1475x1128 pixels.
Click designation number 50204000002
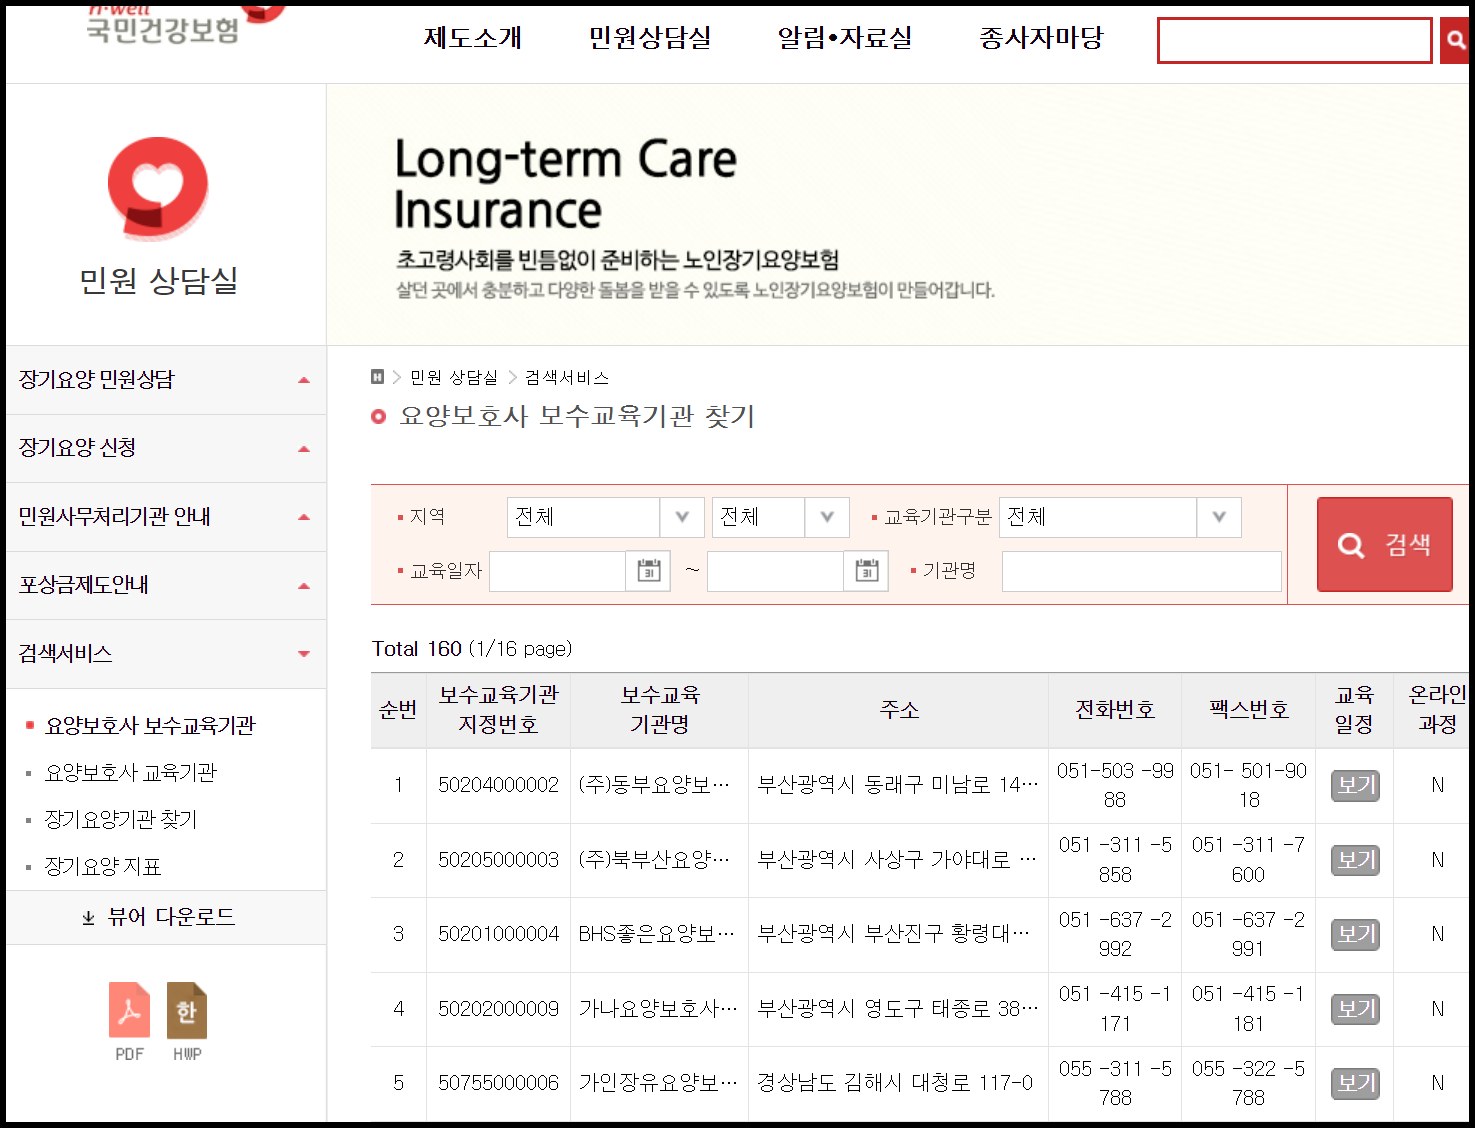(498, 785)
